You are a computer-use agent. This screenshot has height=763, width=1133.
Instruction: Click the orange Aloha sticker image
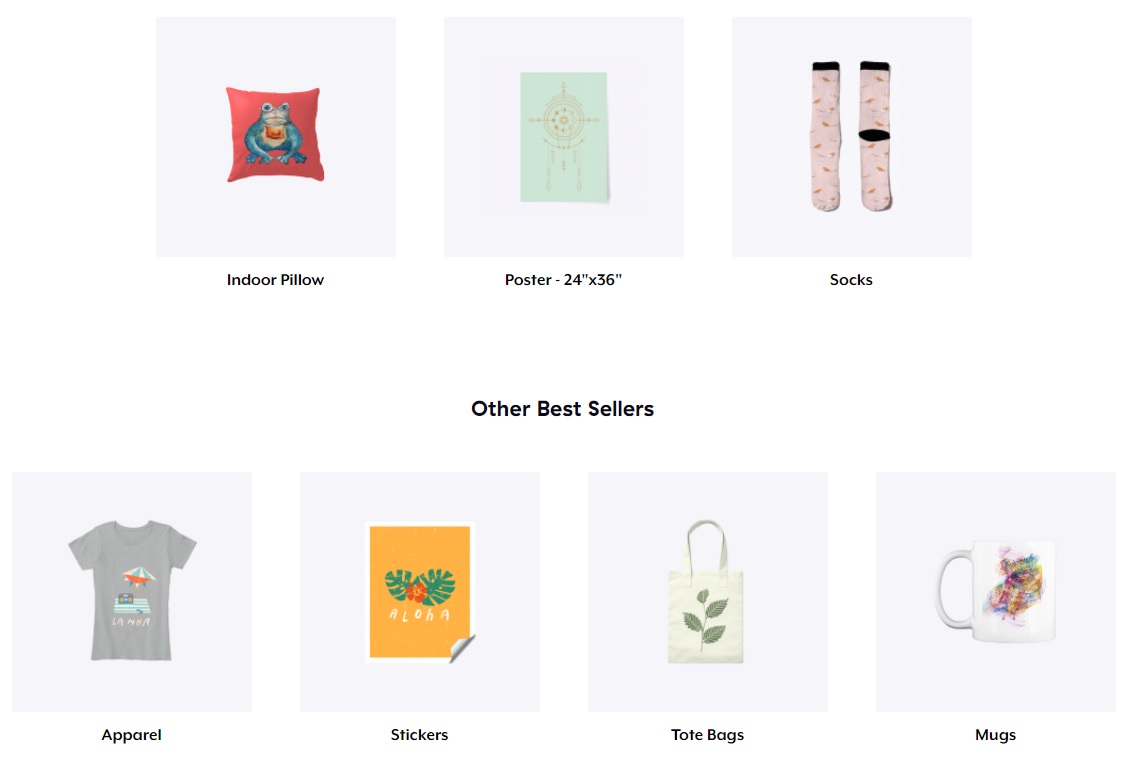420,592
